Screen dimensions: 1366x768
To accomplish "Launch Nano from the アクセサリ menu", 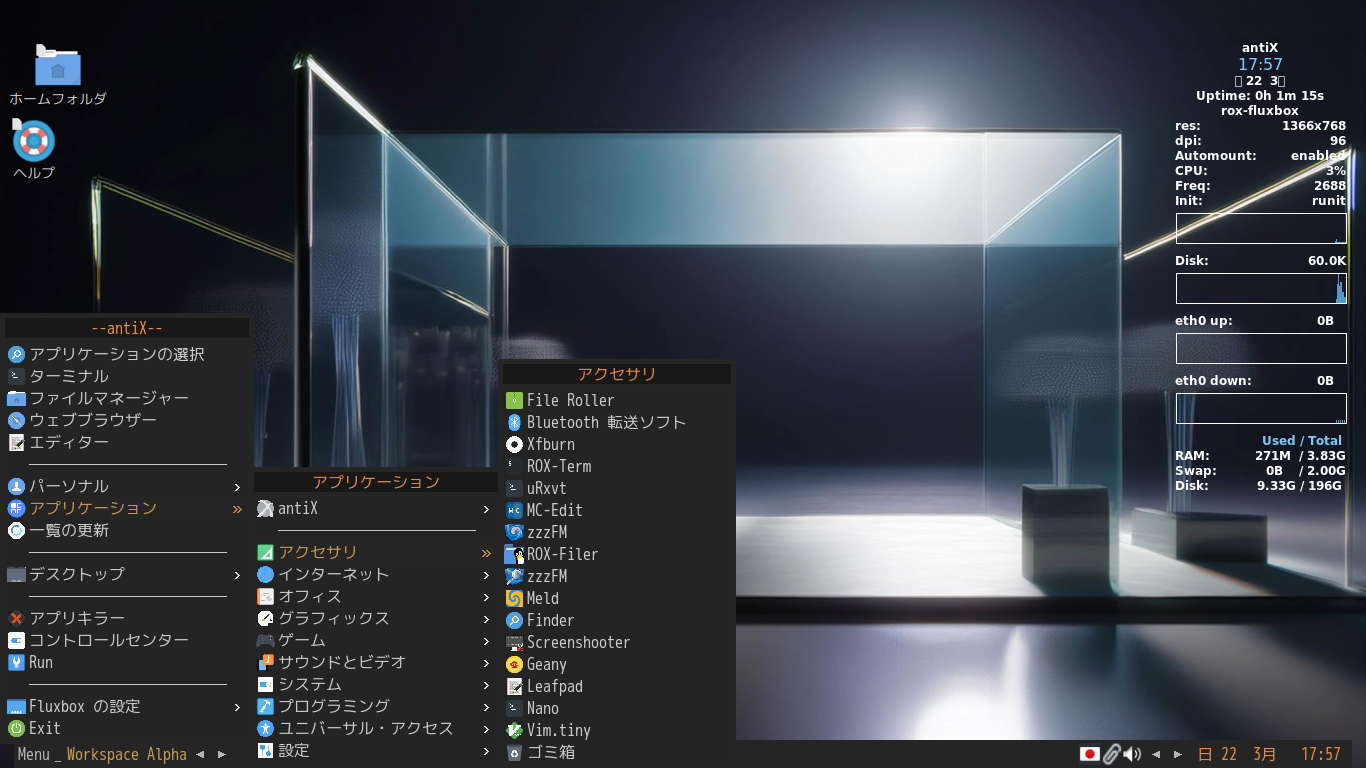I will tap(618, 708).
